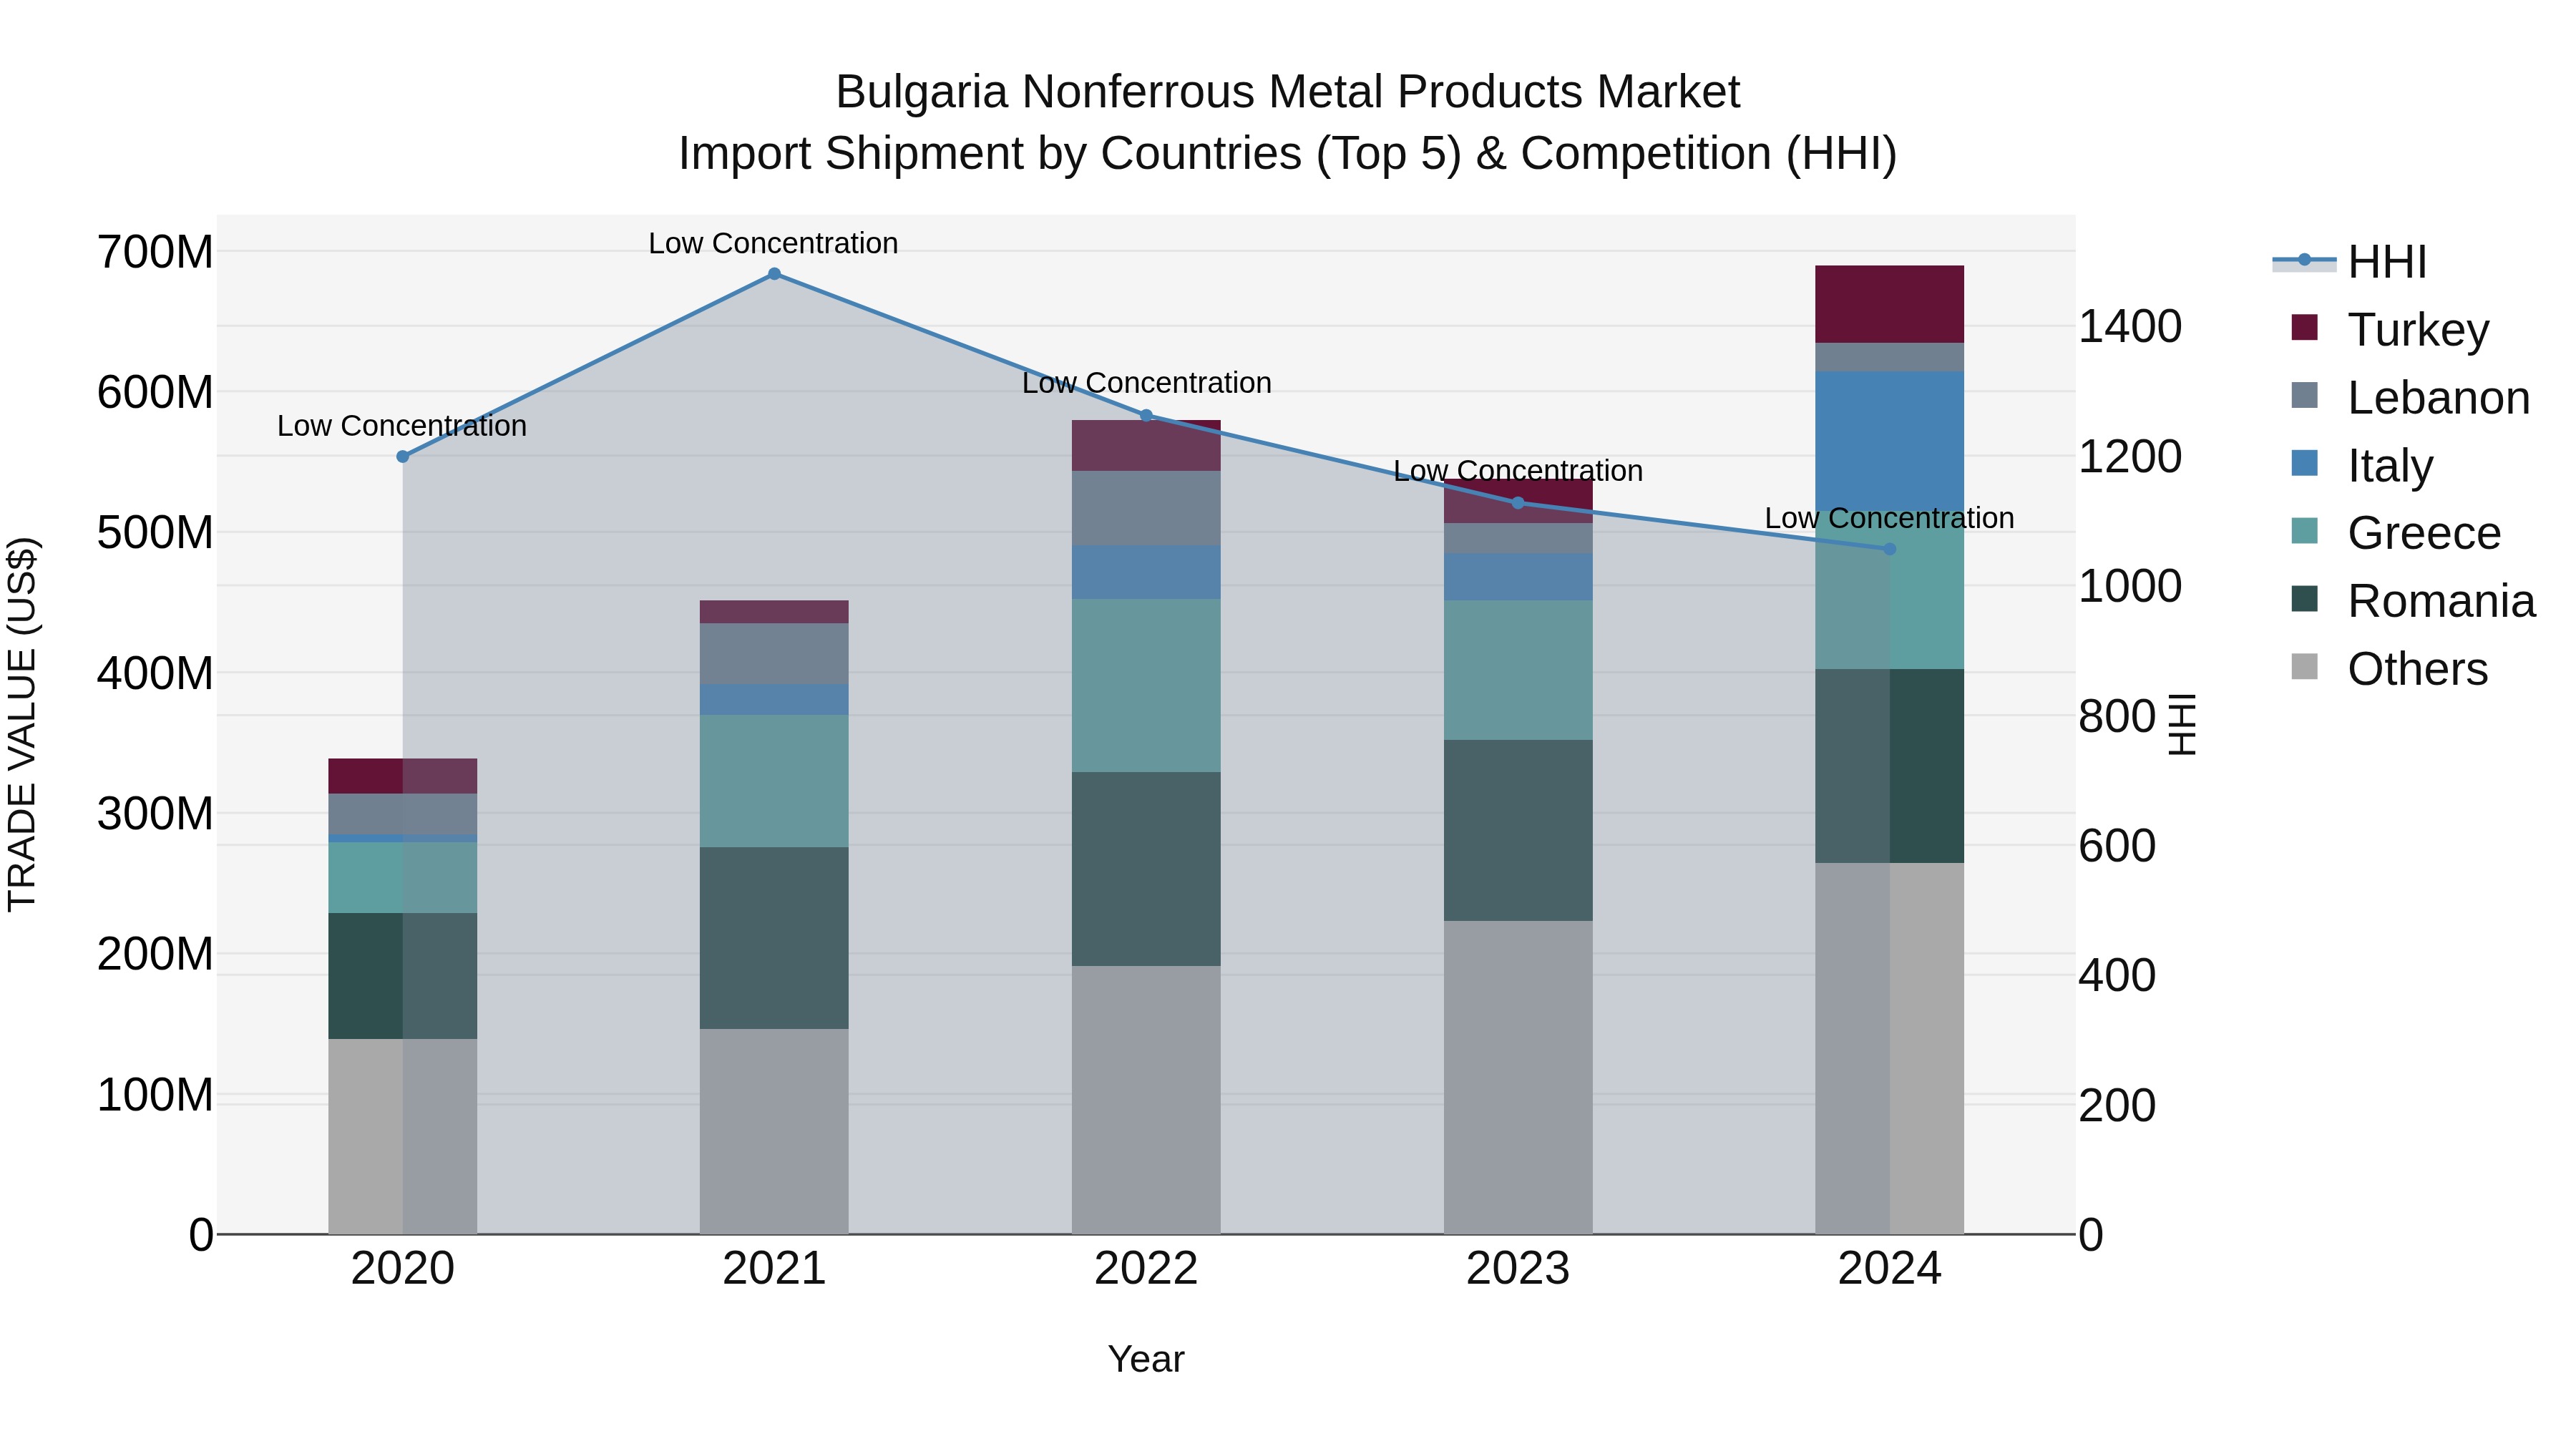The width and height of the screenshot is (2576, 1449).
Task: Click the '100M' left axis tick label
Action: coord(155,1095)
